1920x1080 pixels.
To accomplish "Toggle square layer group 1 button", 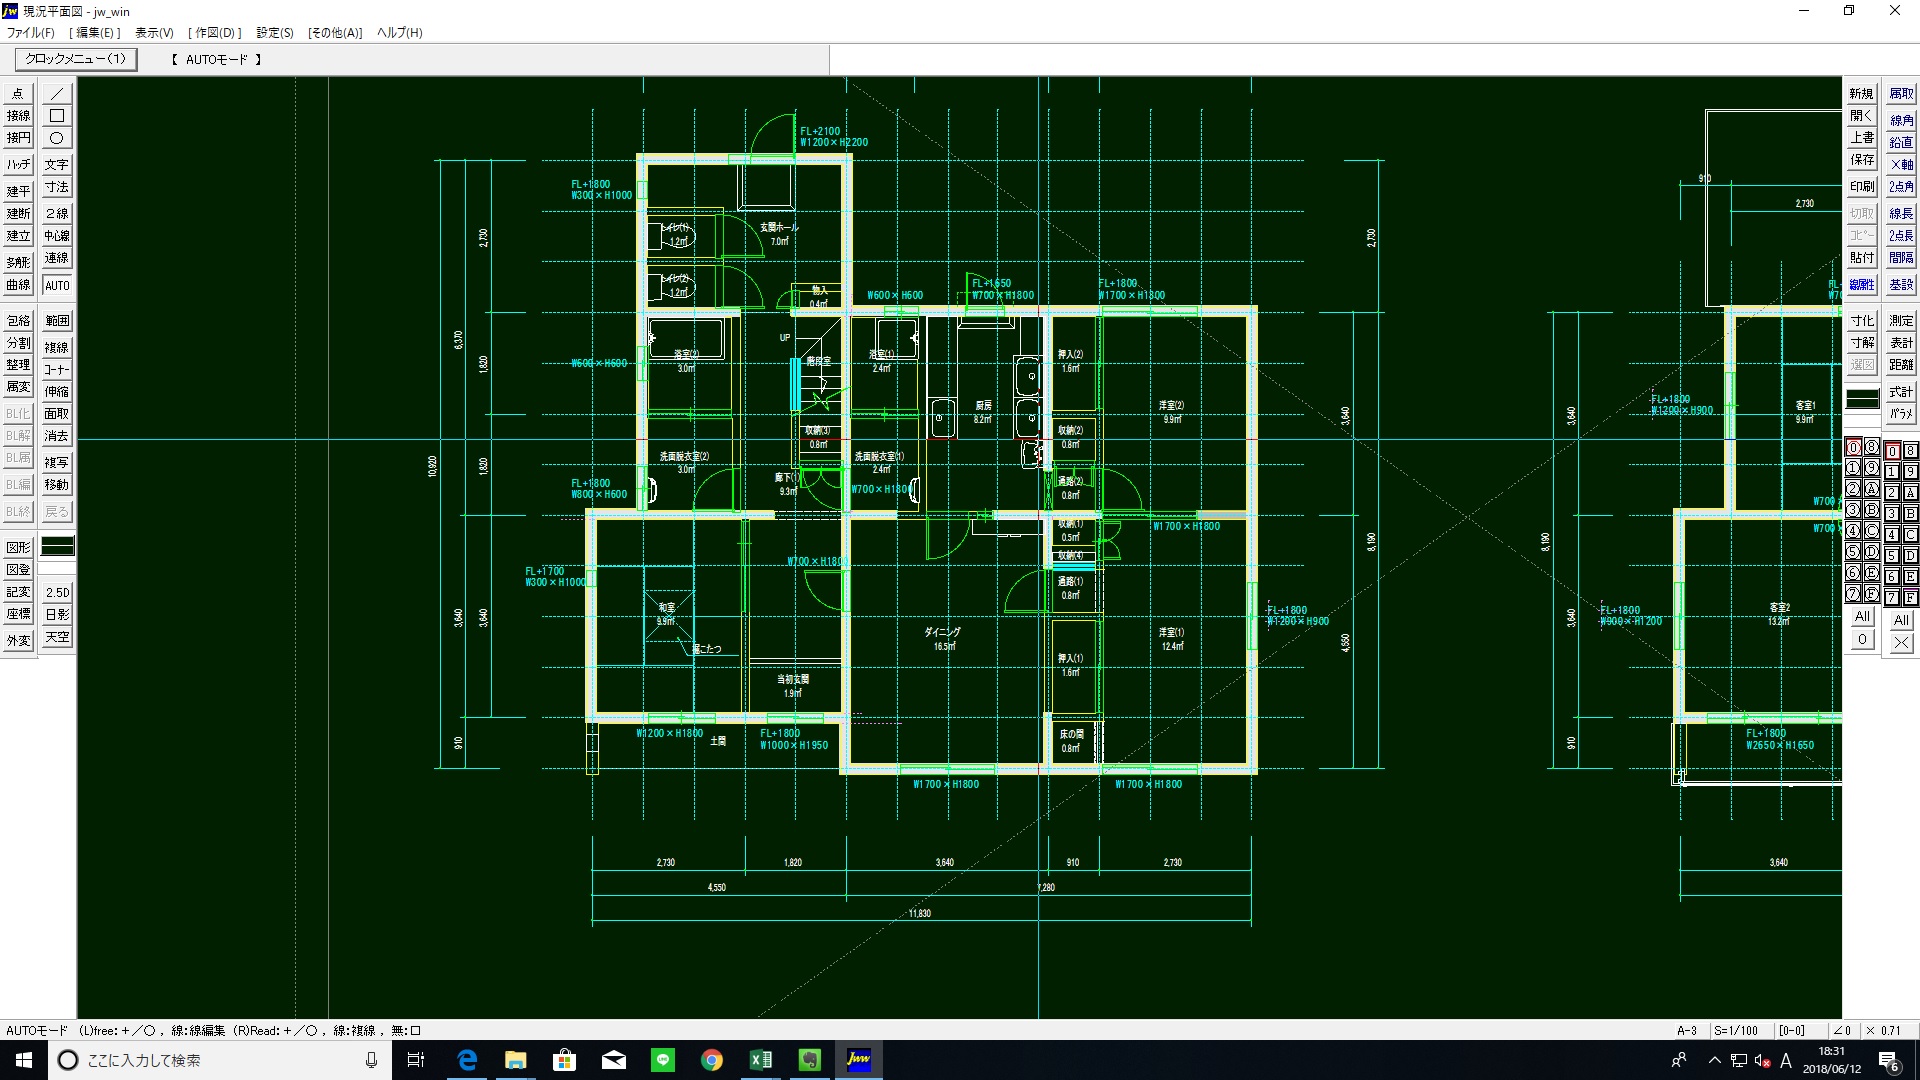I will (x=1891, y=471).
